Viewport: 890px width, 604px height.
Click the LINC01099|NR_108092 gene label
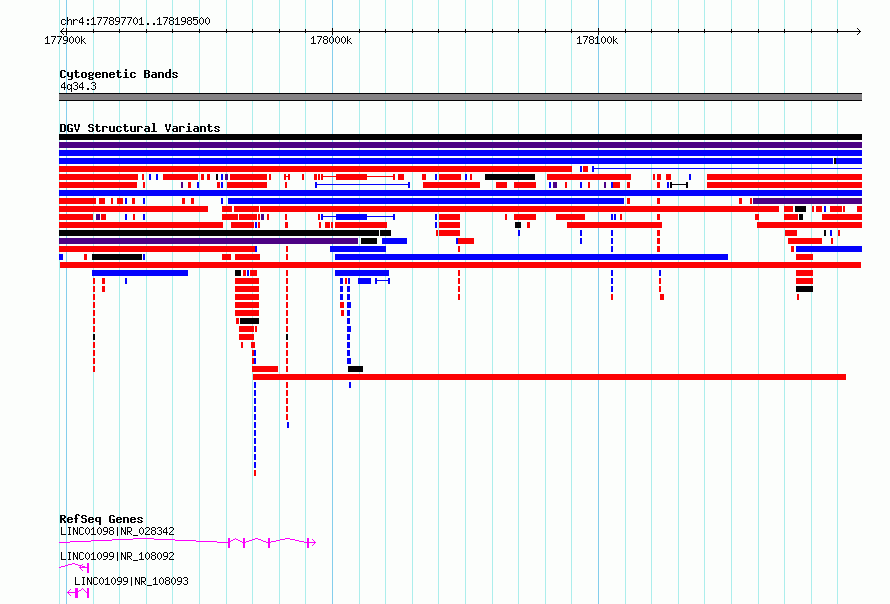pyautogui.click(x=117, y=556)
